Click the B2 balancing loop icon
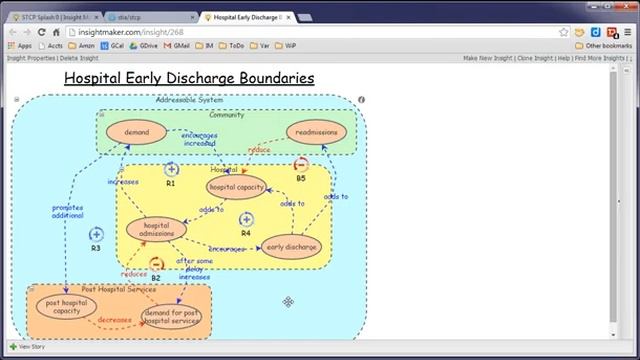The height and width of the screenshot is (360, 640). tap(156, 264)
